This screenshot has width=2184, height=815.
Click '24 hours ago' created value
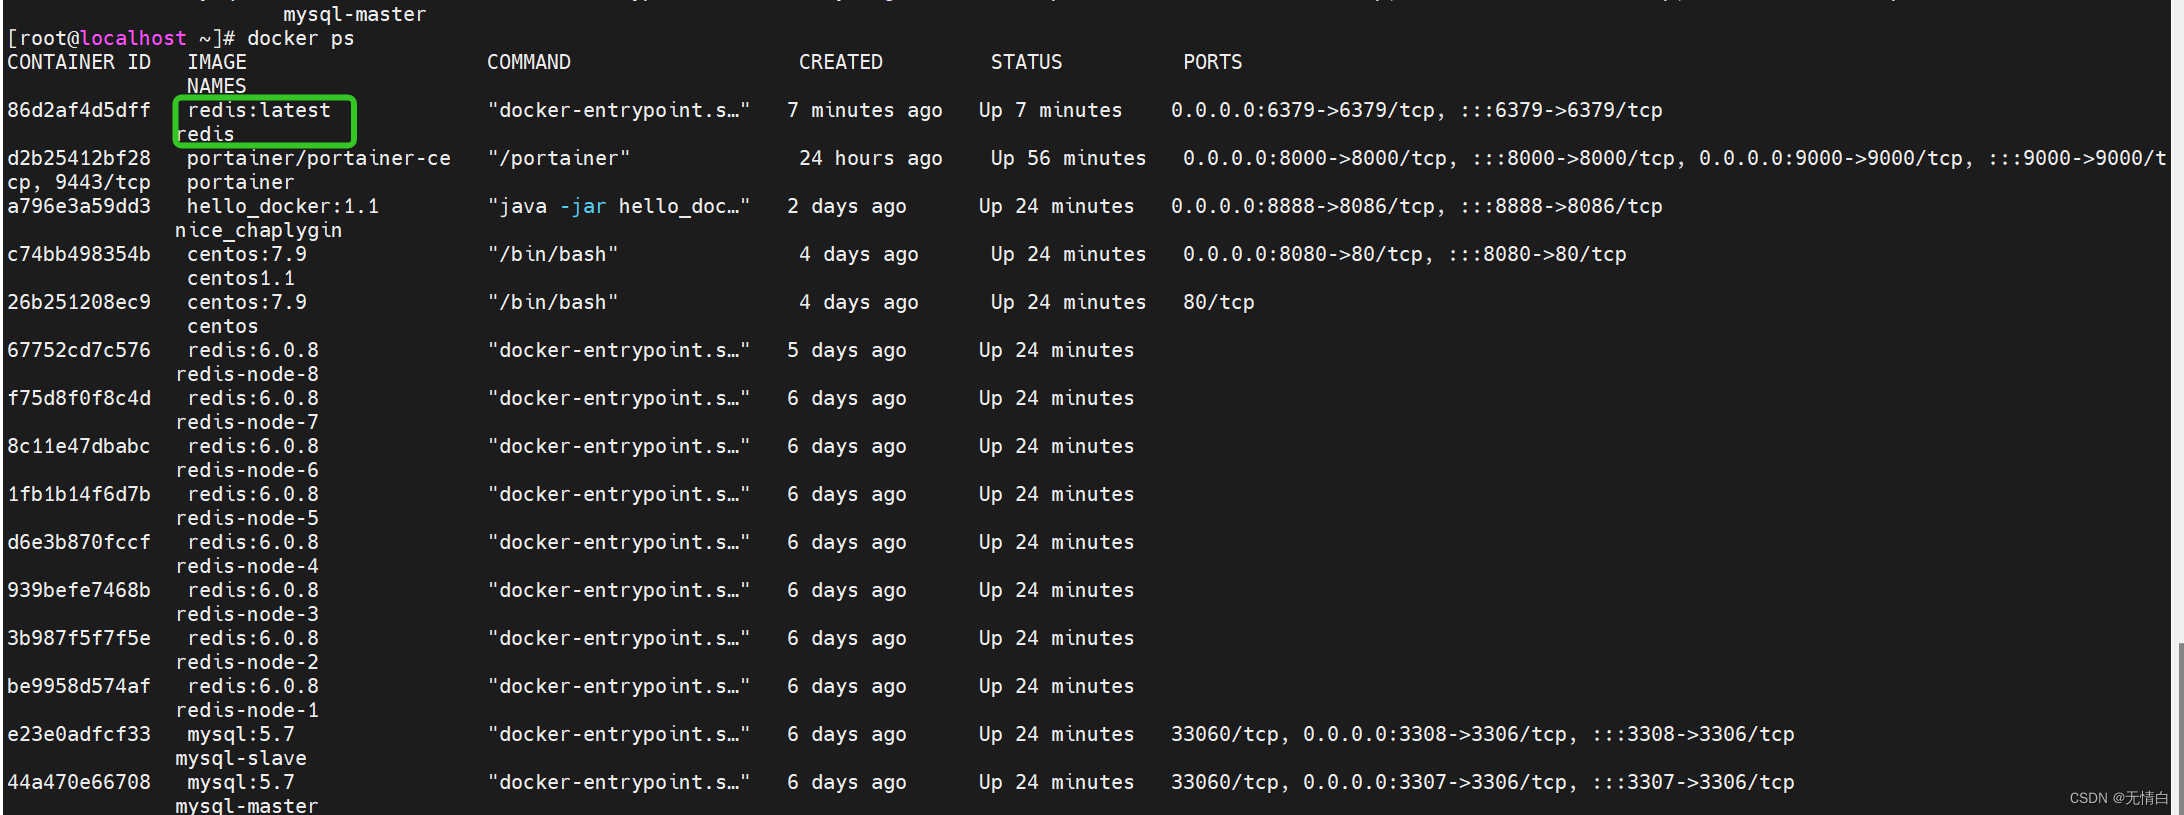point(871,158)
